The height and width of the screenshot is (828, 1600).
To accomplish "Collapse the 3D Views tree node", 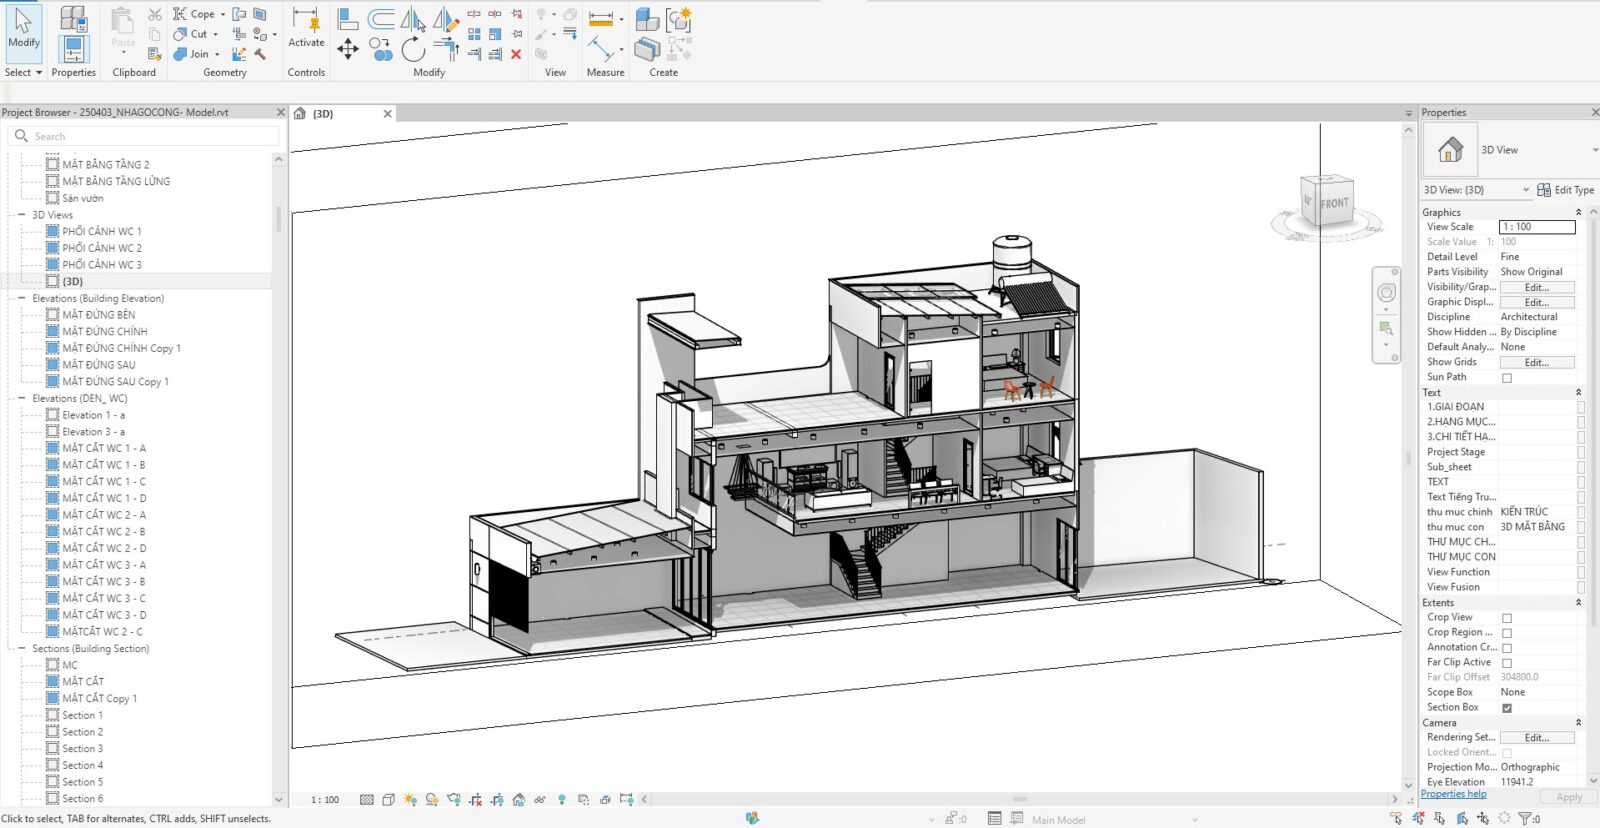I will coord(22,215).
